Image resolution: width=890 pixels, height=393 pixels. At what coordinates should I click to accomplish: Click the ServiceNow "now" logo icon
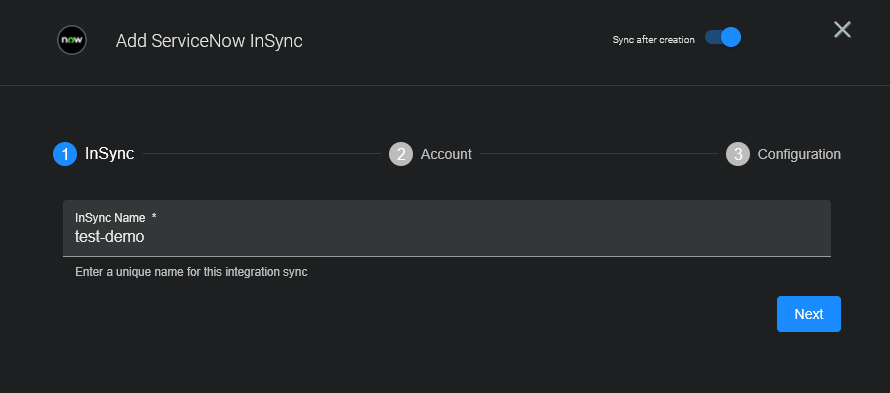pos(72,40)
